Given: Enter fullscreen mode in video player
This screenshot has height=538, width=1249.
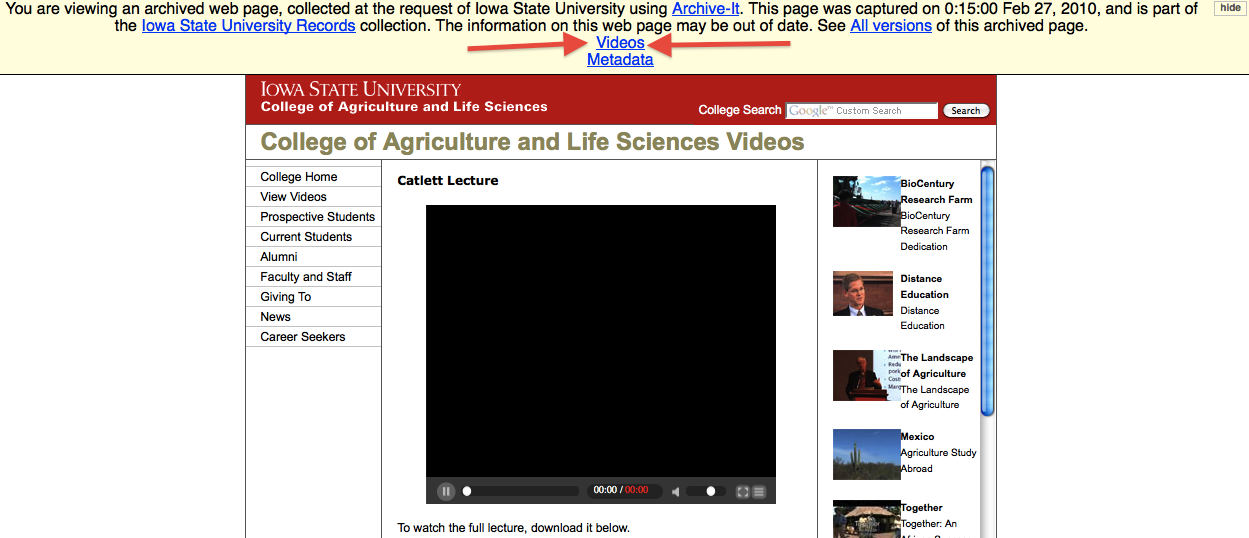Looking at the screenshot, I should 742,492.
